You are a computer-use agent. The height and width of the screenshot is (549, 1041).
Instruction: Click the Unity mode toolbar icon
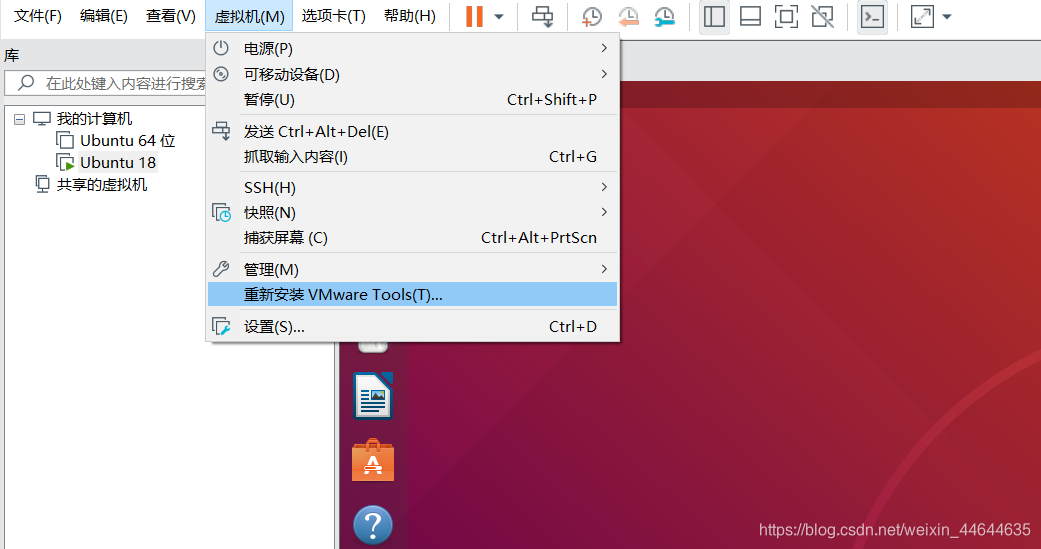pyautogui.click(x=823, y=16)
